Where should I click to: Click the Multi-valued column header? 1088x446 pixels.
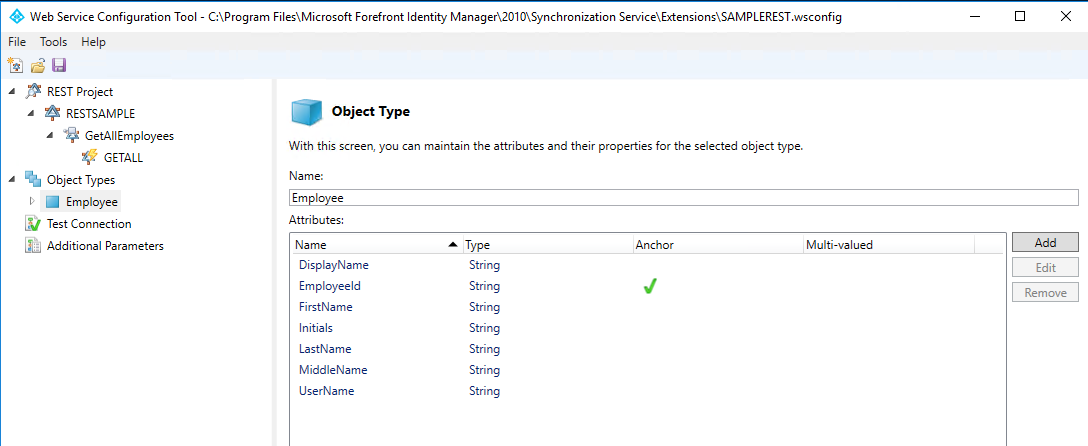[x=888, y=244]
